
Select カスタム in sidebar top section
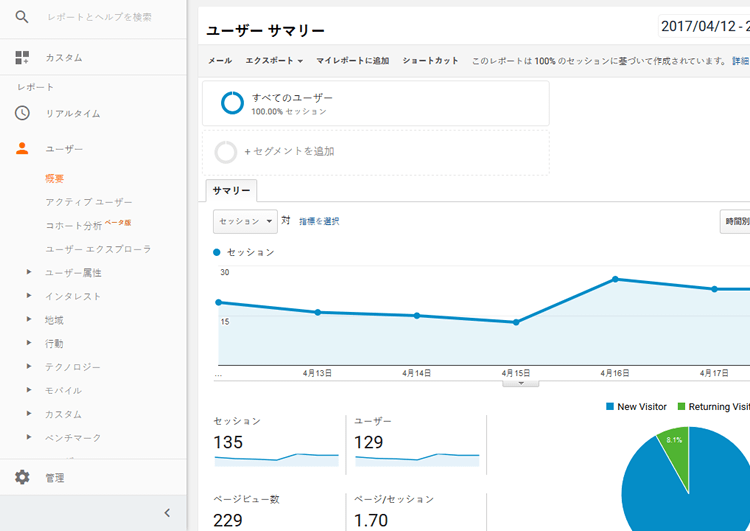[64, 58]
